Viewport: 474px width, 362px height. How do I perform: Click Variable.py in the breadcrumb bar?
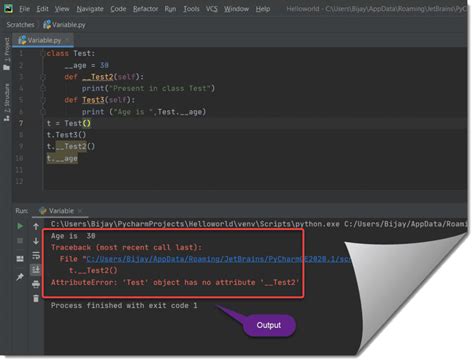(69, 25)
